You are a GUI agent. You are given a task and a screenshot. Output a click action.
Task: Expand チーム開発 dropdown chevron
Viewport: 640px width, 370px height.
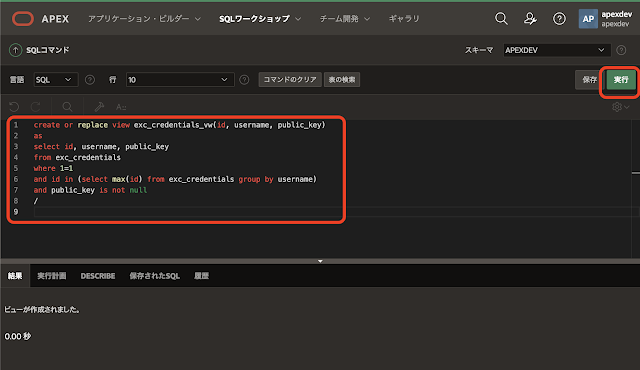(367, 19)
